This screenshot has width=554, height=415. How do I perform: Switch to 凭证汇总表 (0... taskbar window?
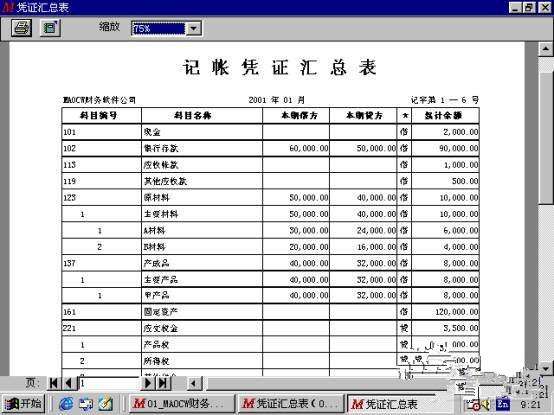[291, 403]
